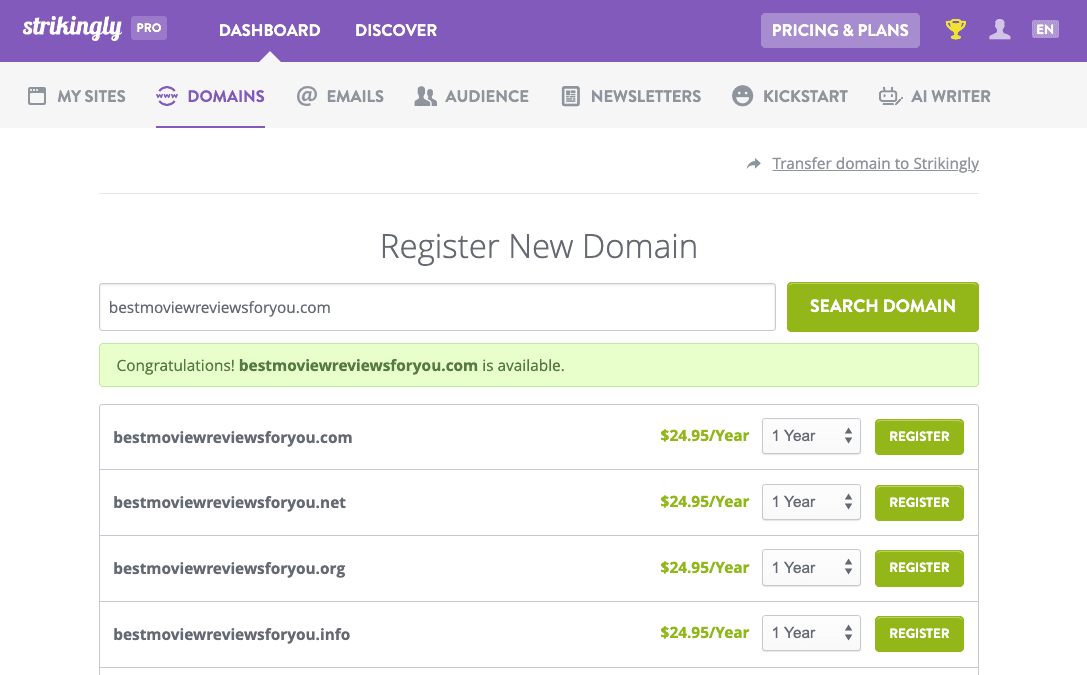Change the 1 Year selector for the .net domain

coord(811,502)
